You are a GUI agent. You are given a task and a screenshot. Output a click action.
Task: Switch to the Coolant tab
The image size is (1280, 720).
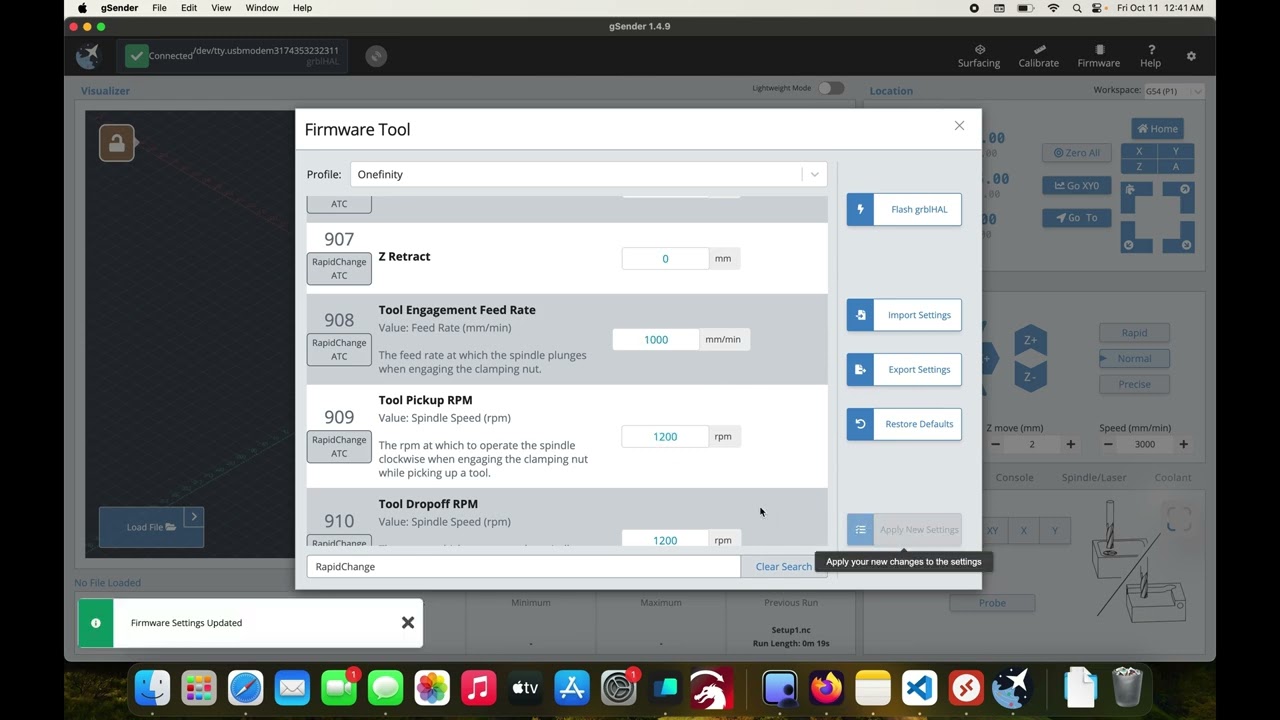(x=1173, y=478)
